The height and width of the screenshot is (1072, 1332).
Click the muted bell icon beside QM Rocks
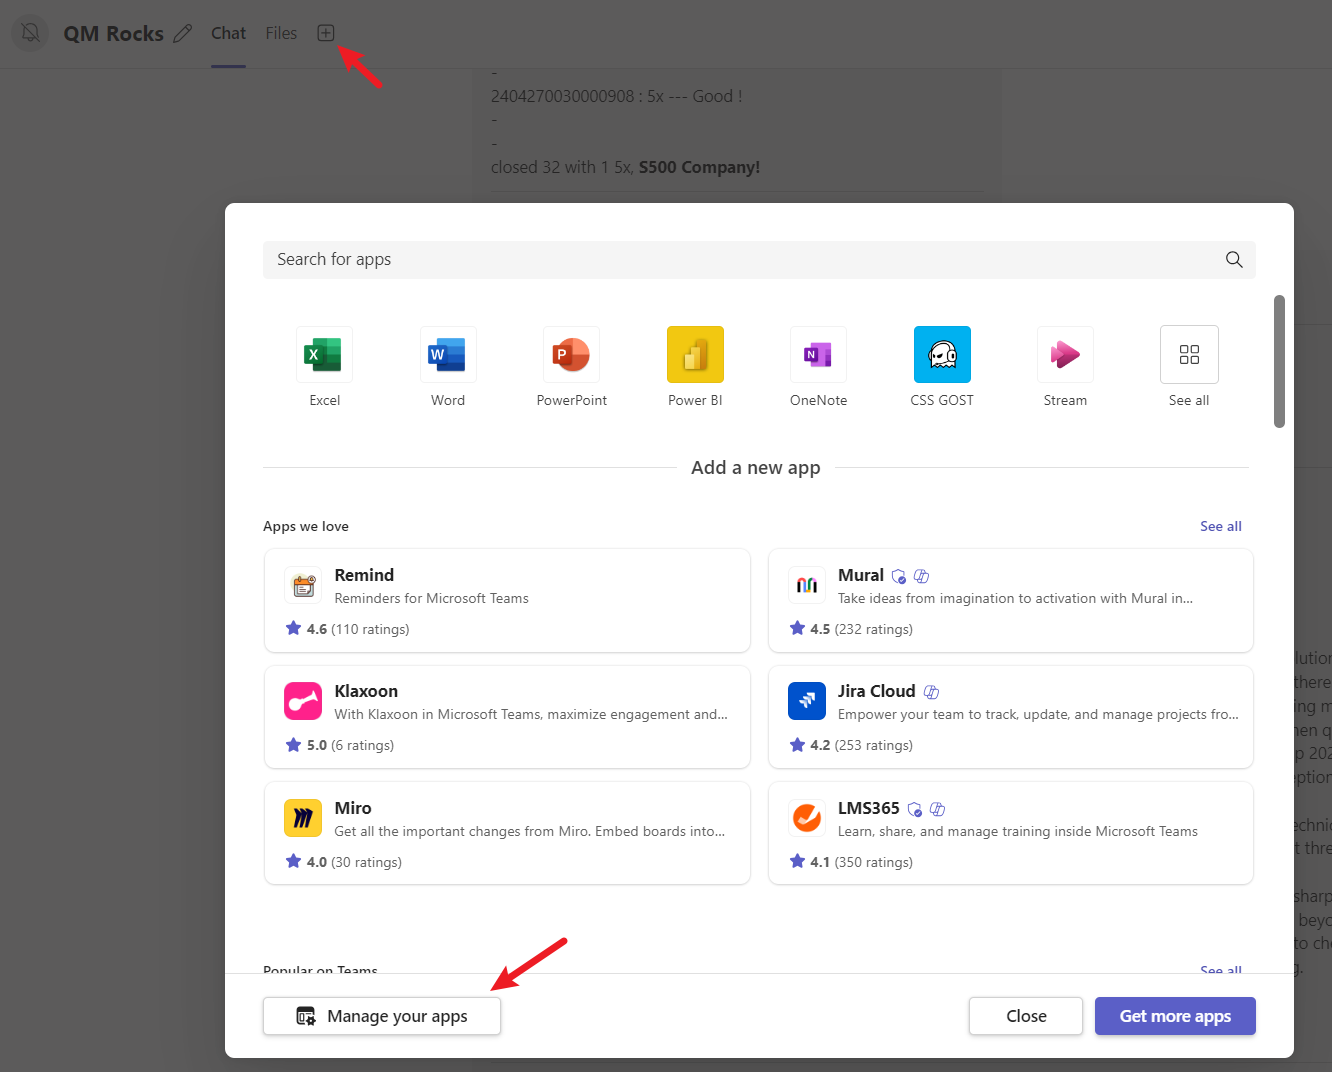(30, 33)
